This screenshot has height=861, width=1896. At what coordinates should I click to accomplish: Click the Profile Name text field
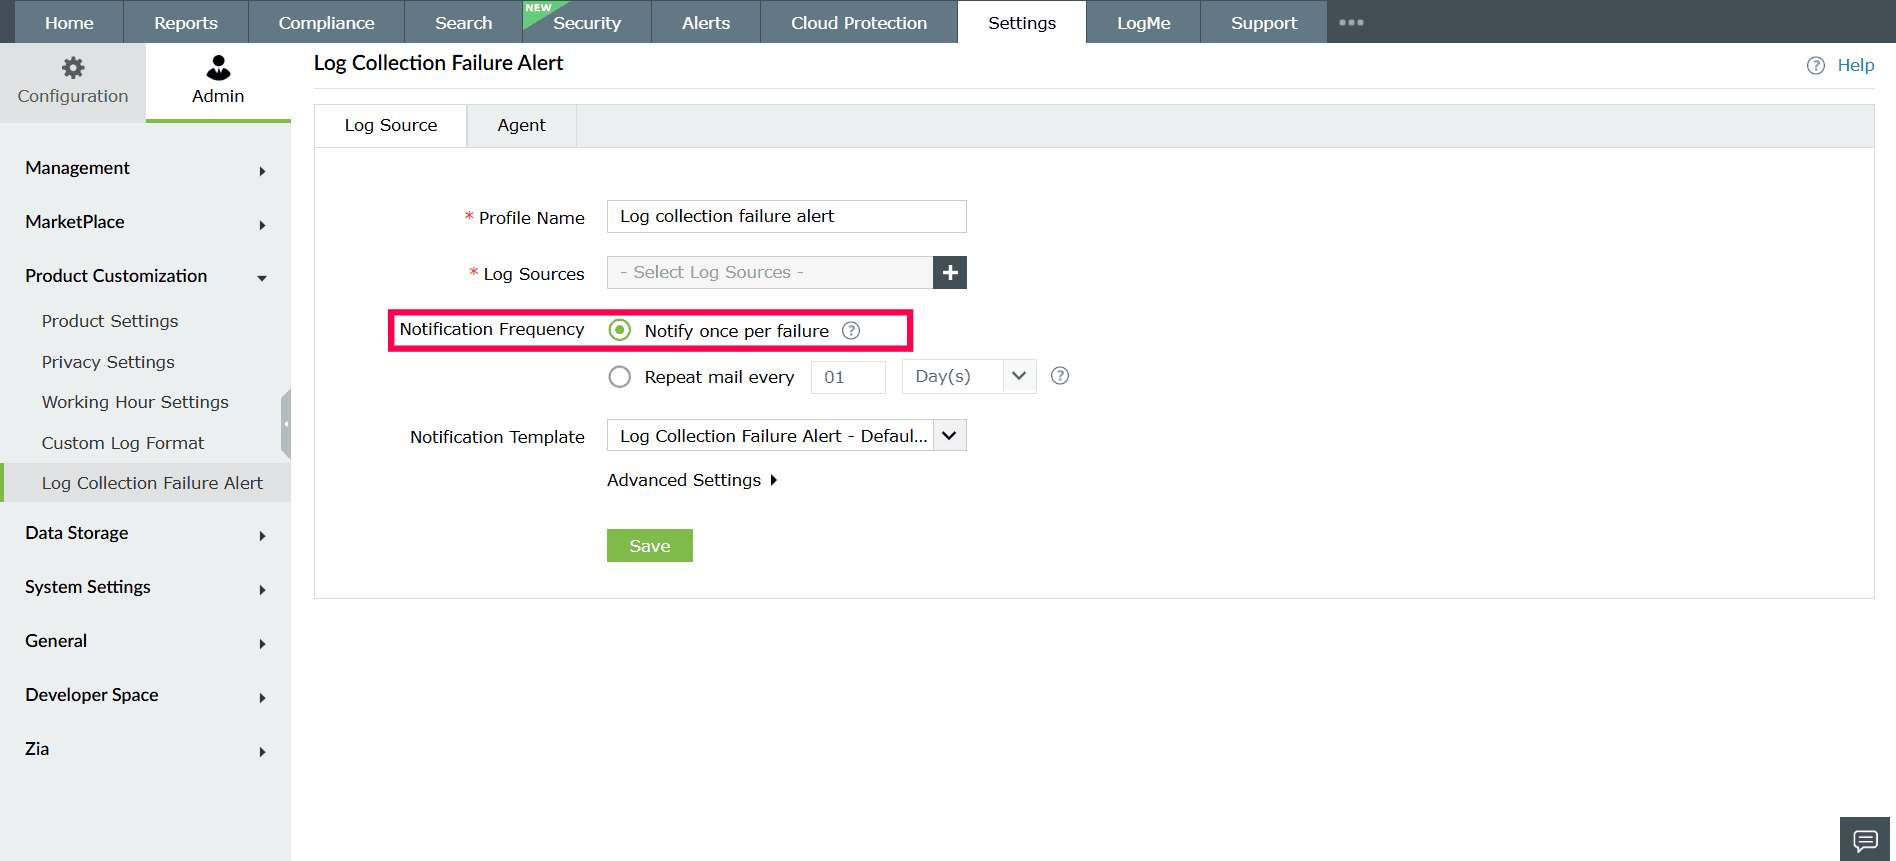coord(787,216)
